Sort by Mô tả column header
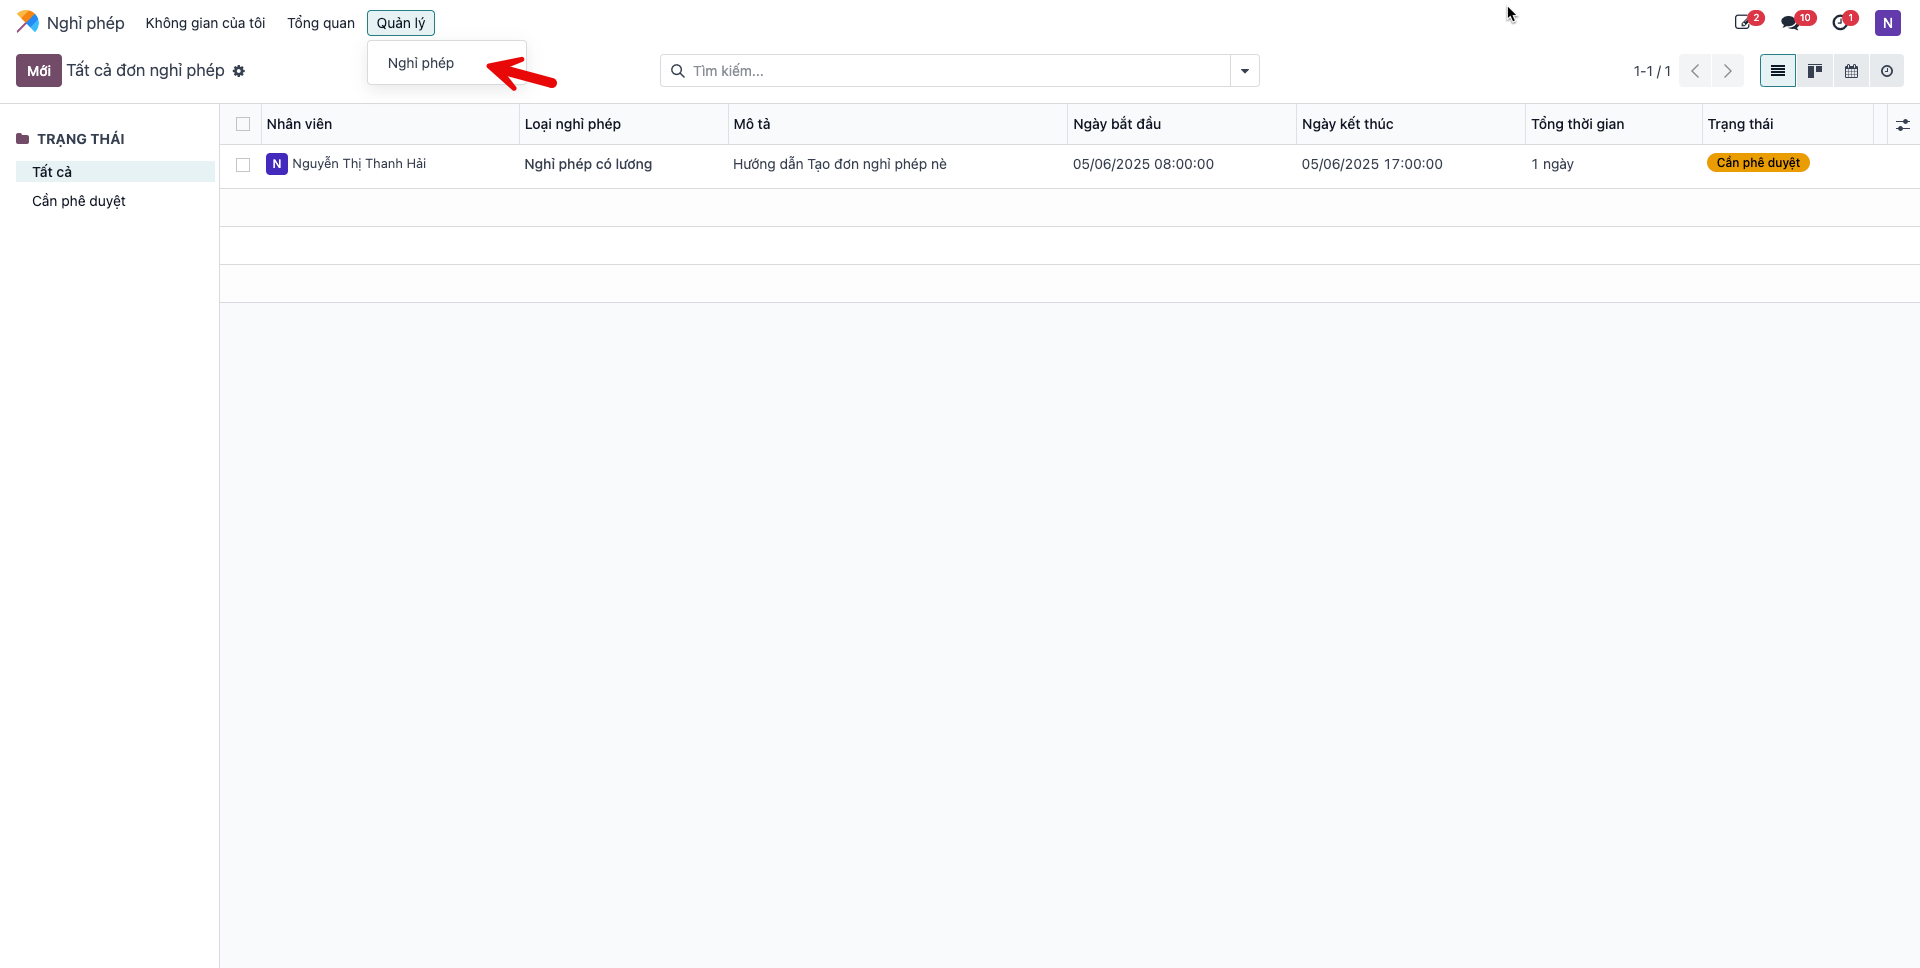 (898, 124)
